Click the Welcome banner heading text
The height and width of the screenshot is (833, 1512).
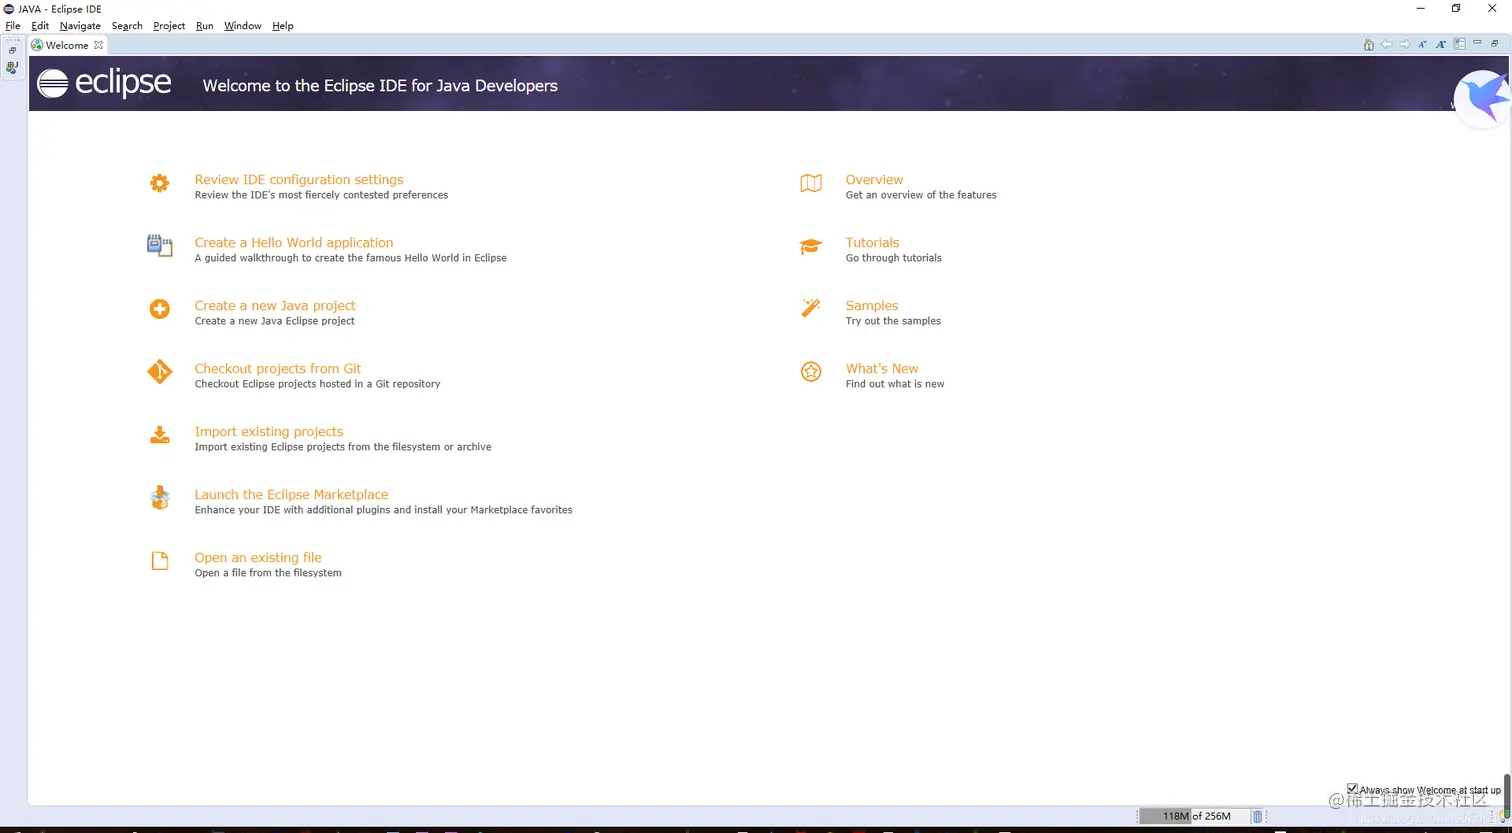click(x=380, y=86)
